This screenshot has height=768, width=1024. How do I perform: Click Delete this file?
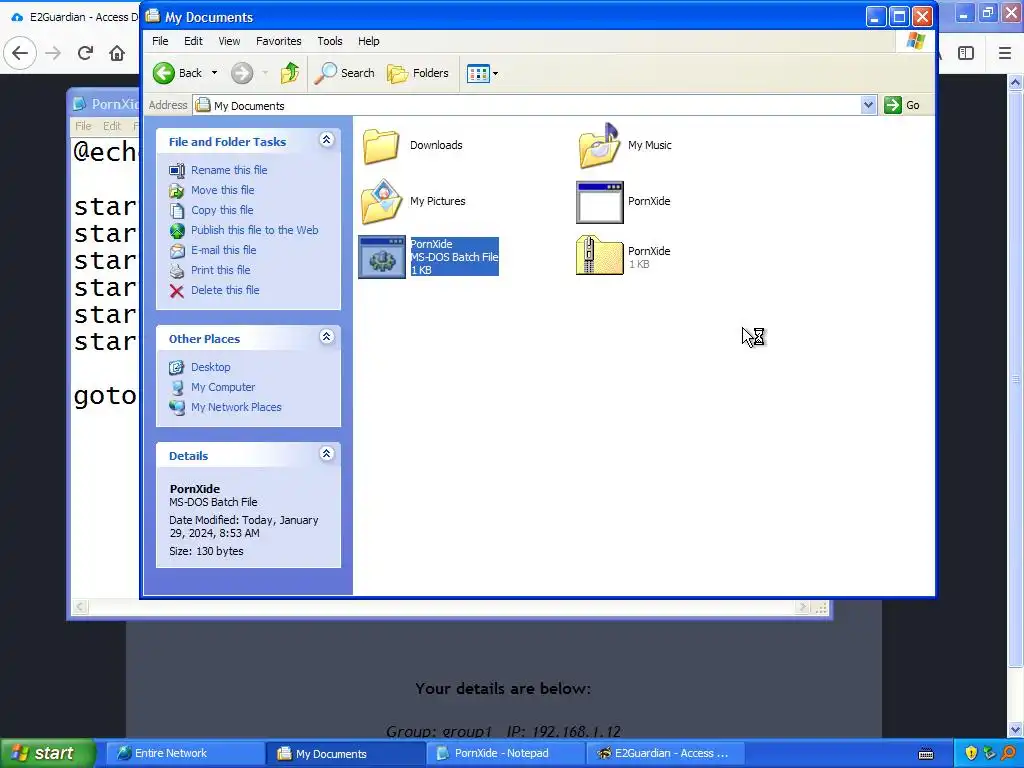(225, 290)
